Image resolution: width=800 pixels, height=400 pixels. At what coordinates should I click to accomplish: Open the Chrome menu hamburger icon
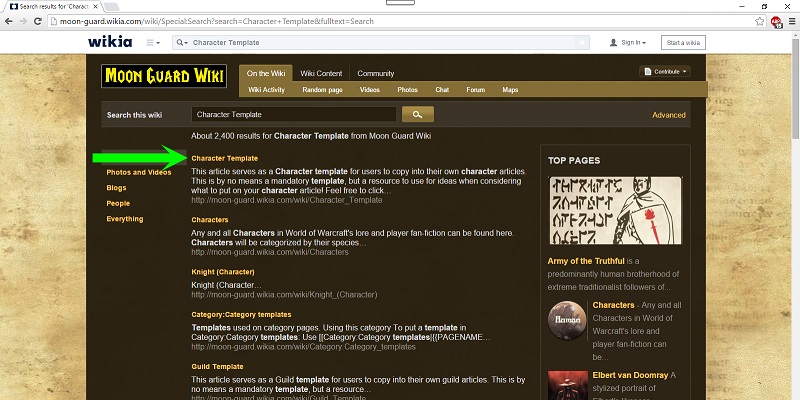click(x=792, y=21)
